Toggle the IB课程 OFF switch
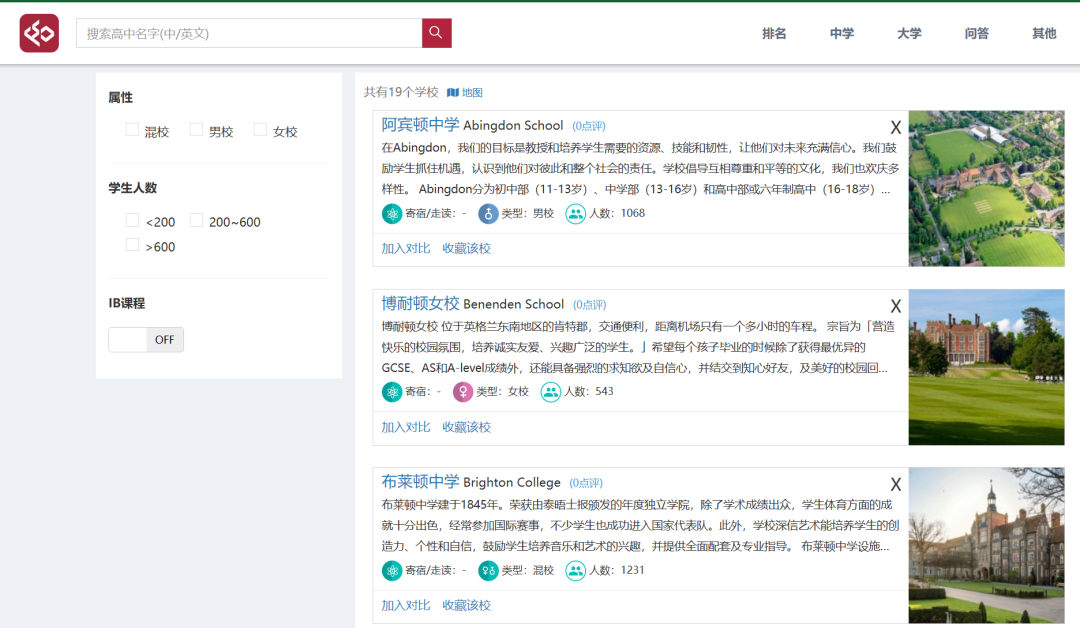Viewport: 1080px width, 628px height. point(146,339)
